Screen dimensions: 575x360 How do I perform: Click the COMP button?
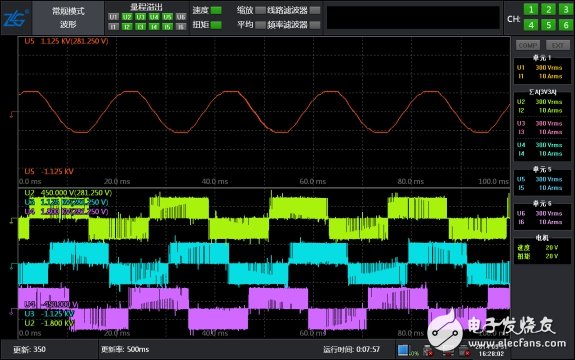(528, 45)
